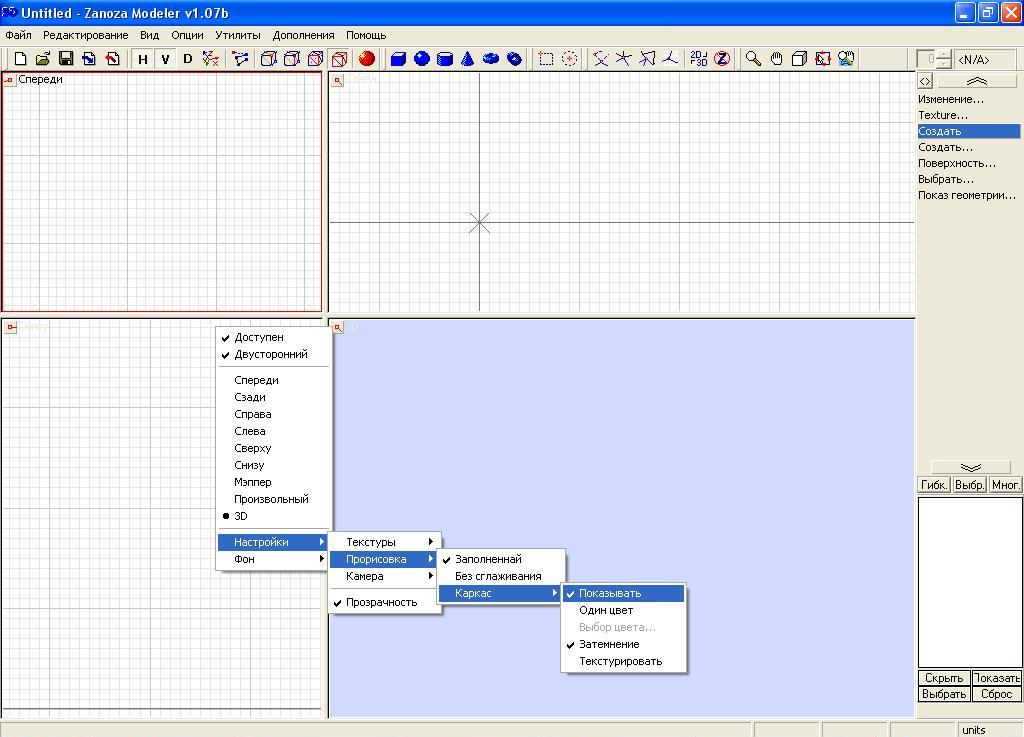Uncheck Затемнение in the Каркас submenu
Screen dimensions: 1024x737
(609, 644)
